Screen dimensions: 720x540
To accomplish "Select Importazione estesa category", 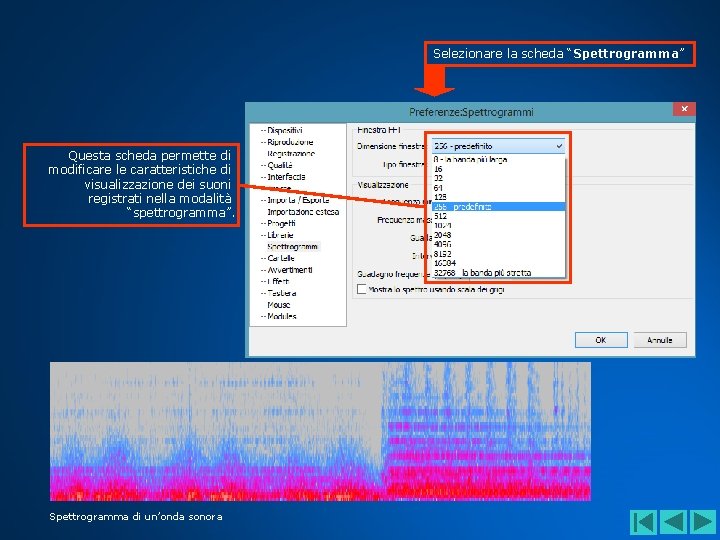I will [303, 212].
